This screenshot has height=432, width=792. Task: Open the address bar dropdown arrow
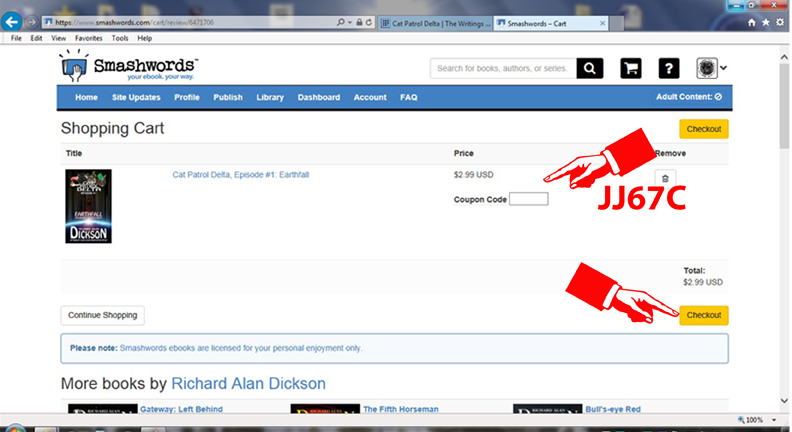tap(350, 22)
